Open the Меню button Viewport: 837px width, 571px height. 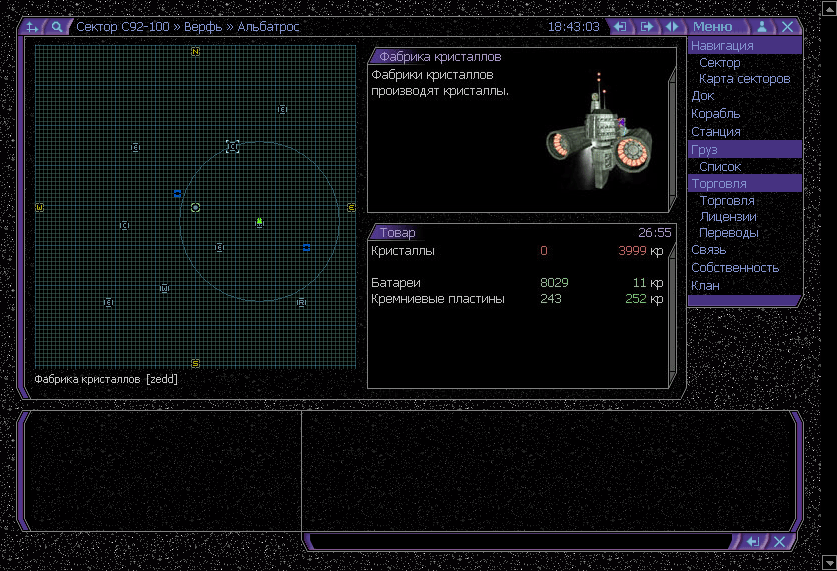click(x=712, y=27)
